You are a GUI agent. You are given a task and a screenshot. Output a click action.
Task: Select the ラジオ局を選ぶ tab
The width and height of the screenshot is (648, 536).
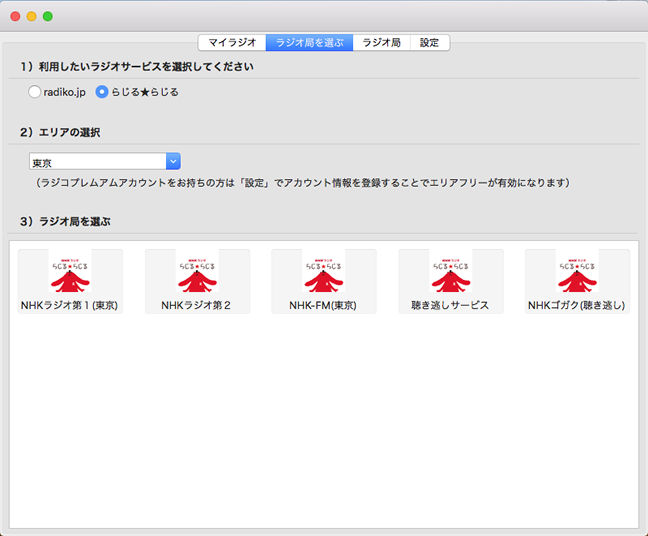click(x=309, y=43)
